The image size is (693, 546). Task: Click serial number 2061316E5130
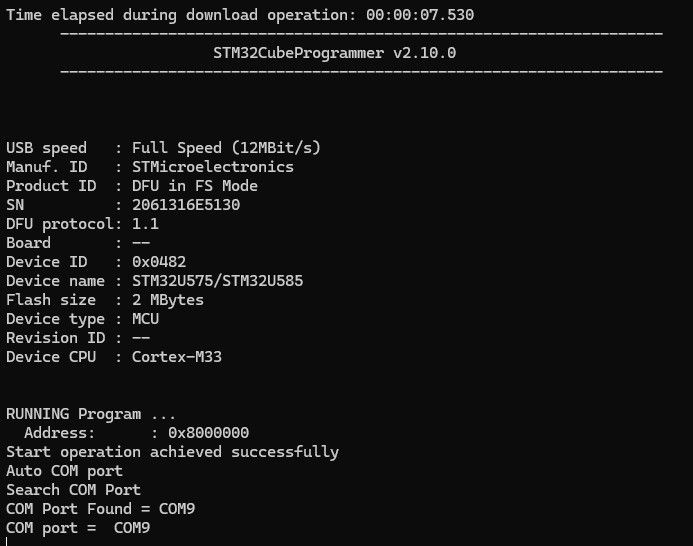pos(186,205)
